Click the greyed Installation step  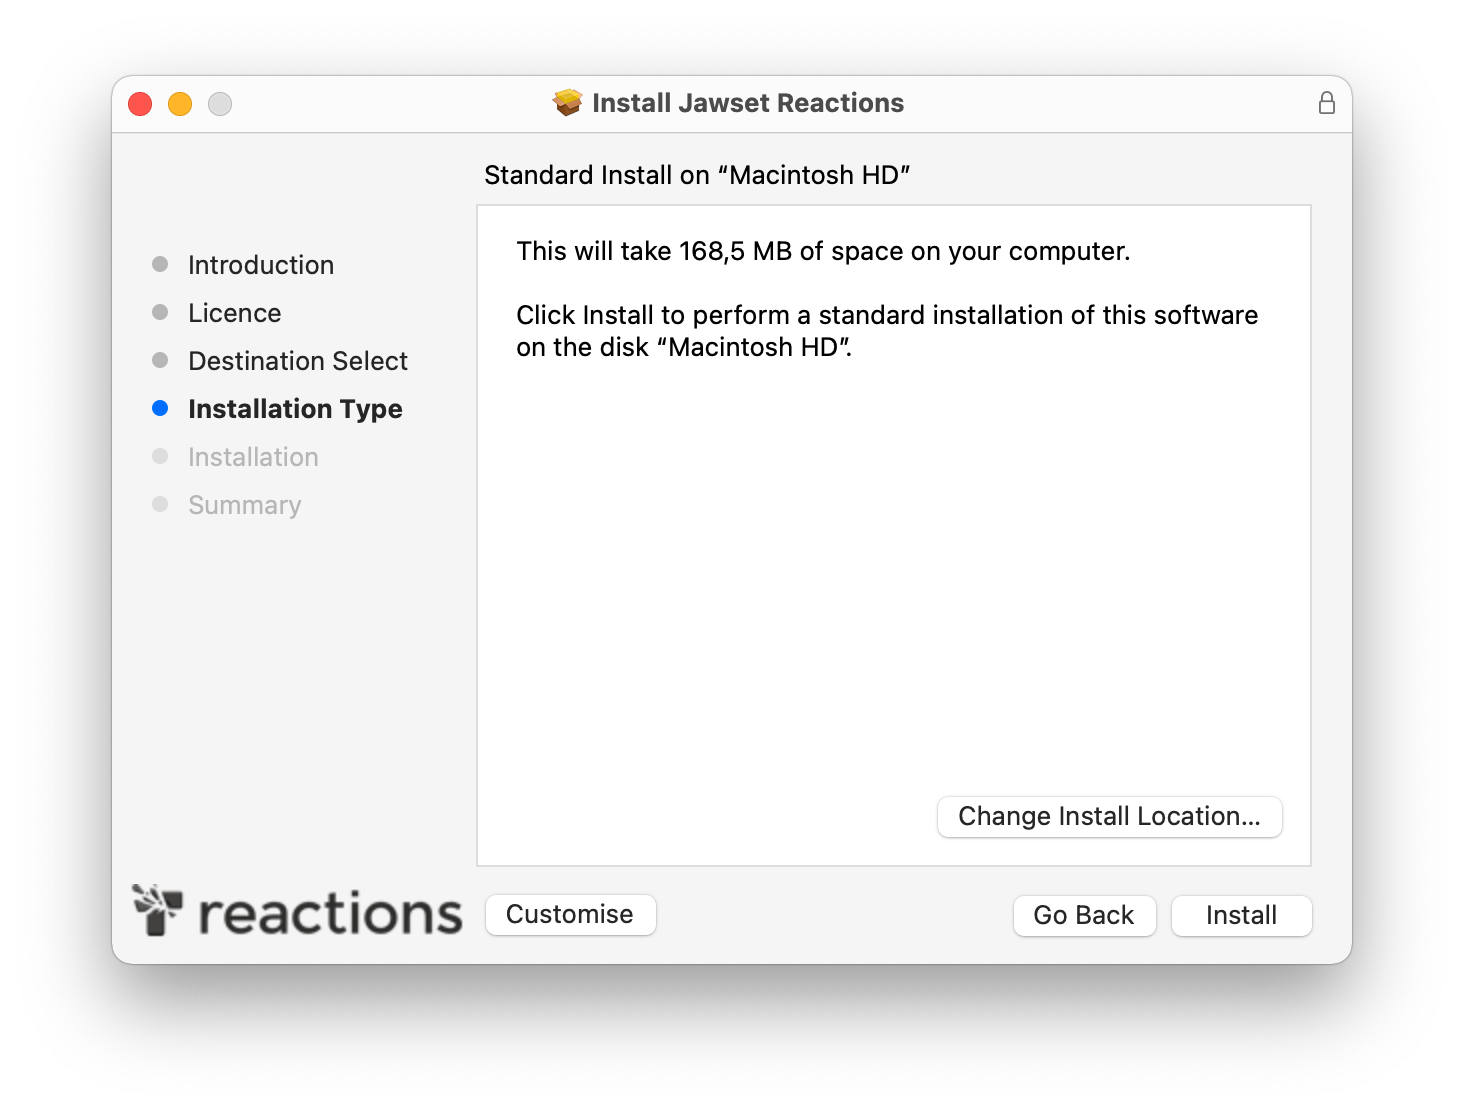(x=253, y=457)
